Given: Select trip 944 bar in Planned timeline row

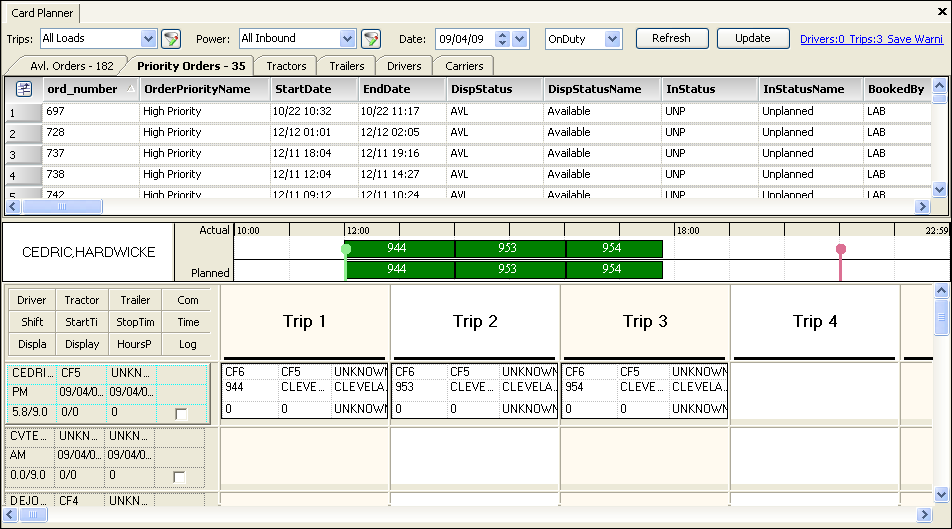Looking at the screenshot, I should 399,270.
